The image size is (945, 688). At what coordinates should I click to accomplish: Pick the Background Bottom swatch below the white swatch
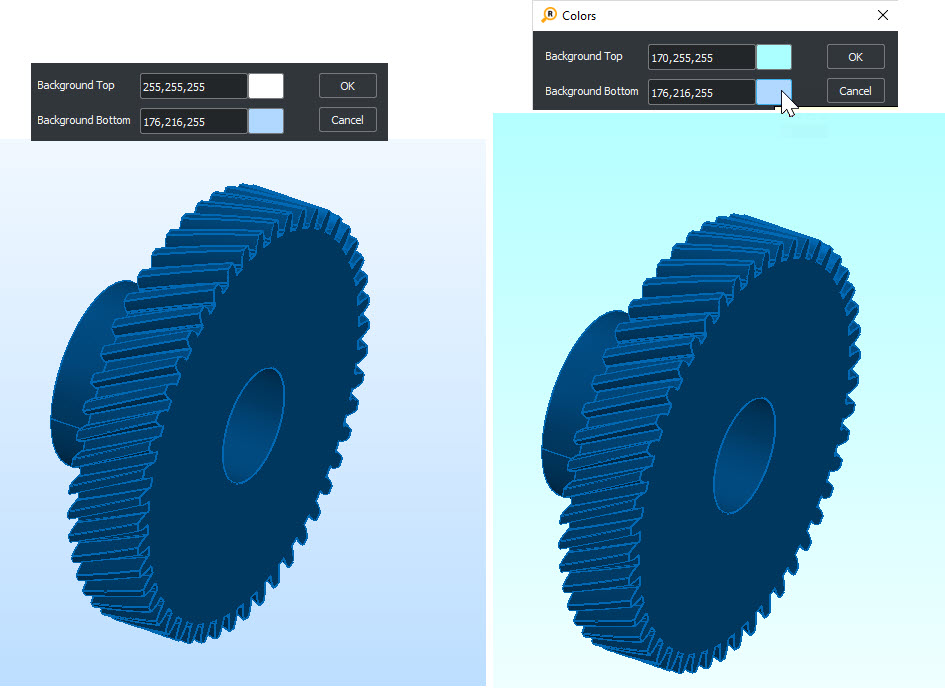click(266, 121)
